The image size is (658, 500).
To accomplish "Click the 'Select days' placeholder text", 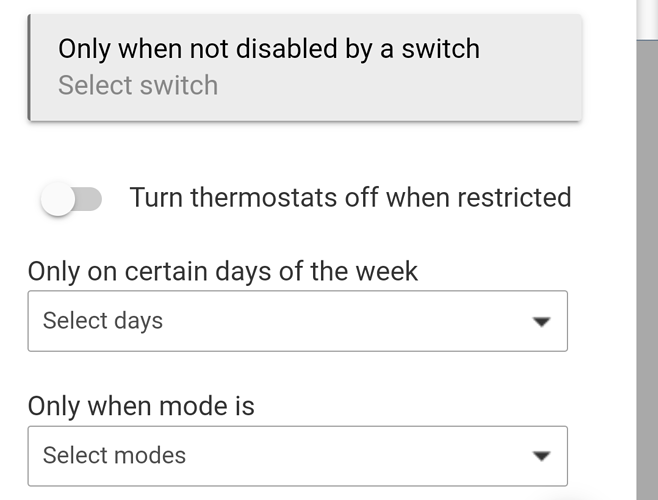I will pyautogui.click(x=102, y=321).
